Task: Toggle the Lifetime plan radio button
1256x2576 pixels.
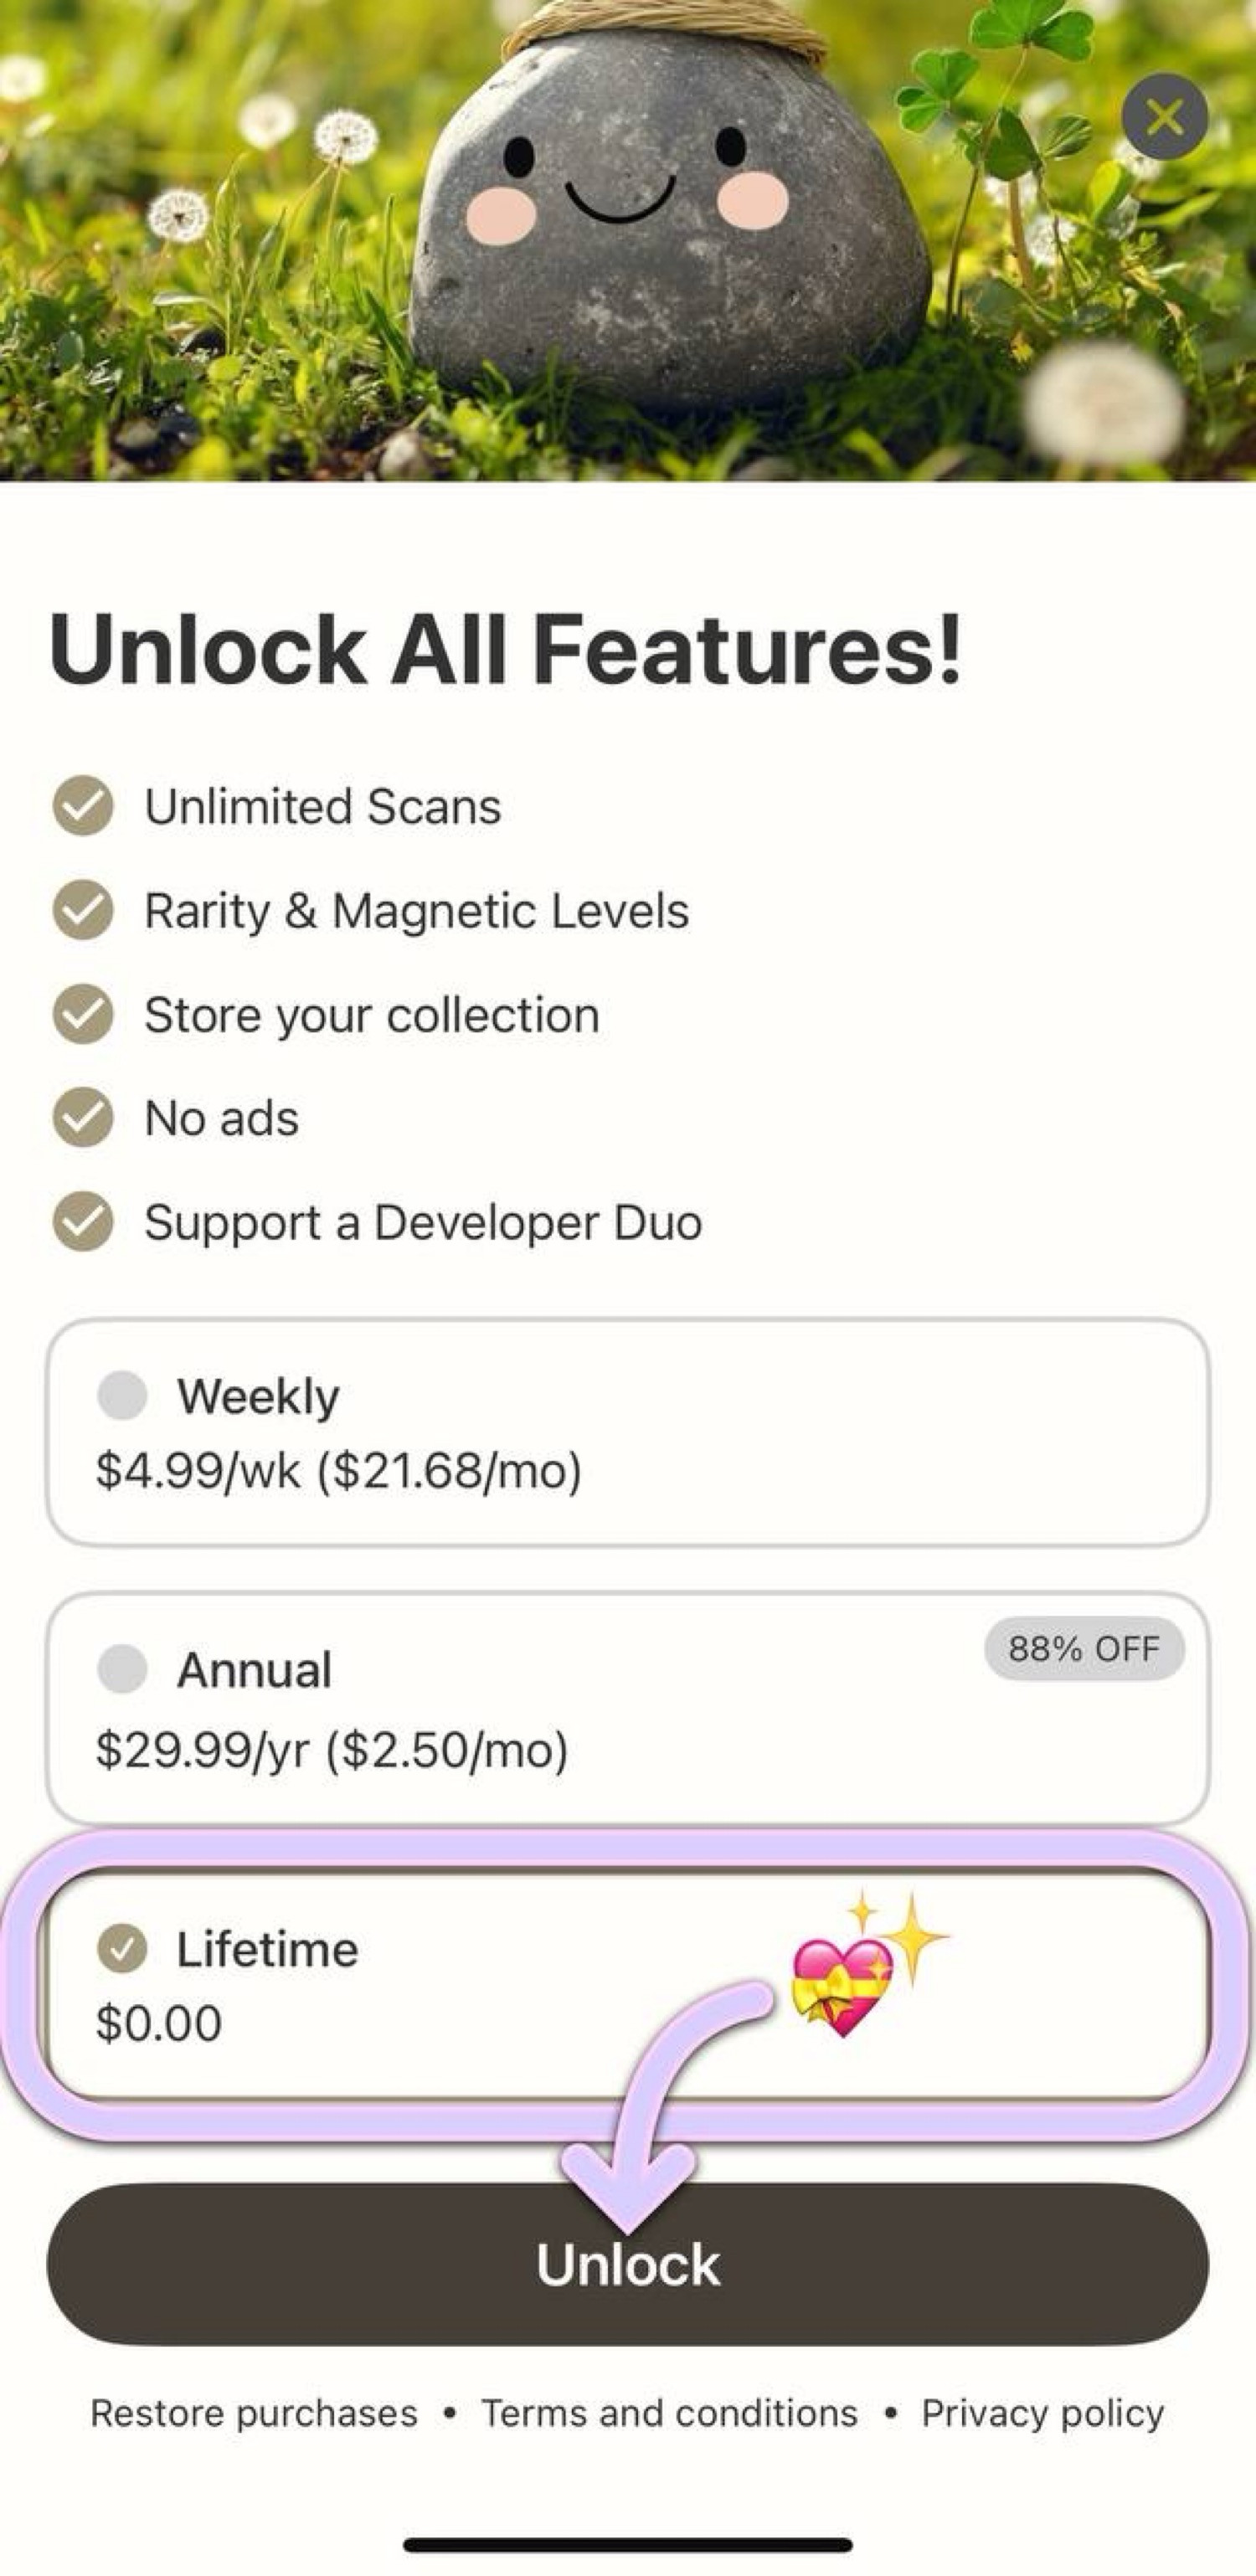Action: (x=122, y=1949)
